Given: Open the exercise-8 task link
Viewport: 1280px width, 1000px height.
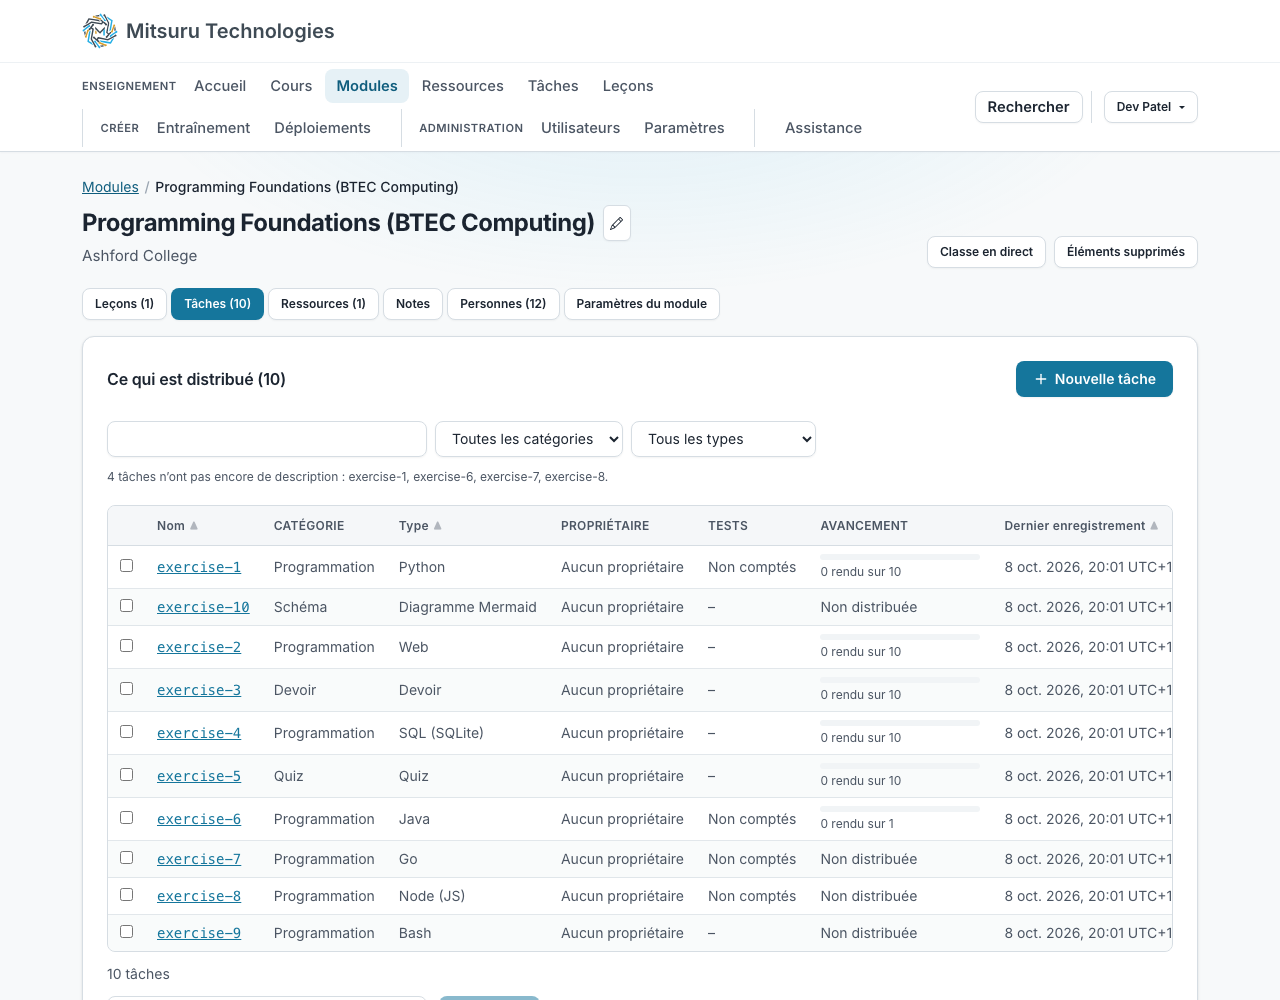Looking at the screenshot, I should 199,896.
